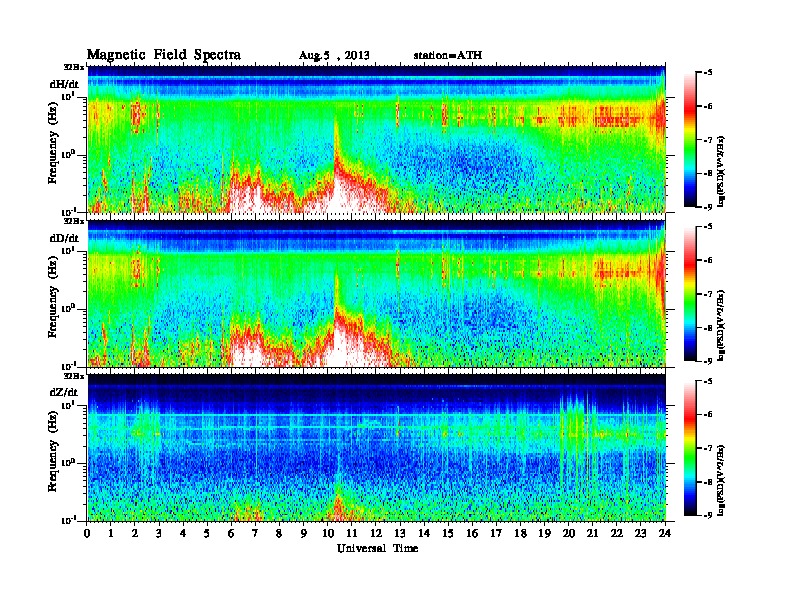Click hour '3' on Universal Time axis

tap(160, 533)
